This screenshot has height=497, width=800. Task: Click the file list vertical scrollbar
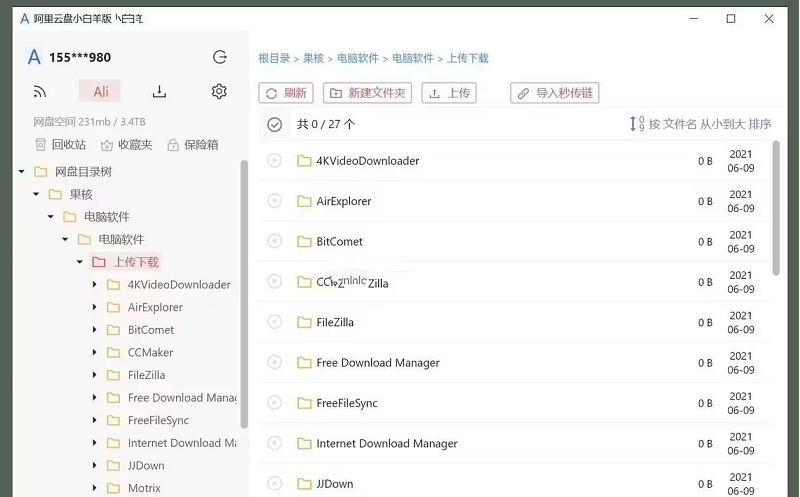click(776, 208)
